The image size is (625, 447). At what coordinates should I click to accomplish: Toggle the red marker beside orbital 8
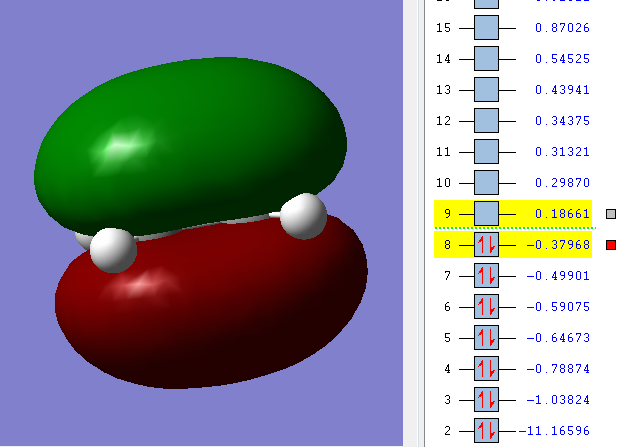pyautogui.click(x=611, y=245)
